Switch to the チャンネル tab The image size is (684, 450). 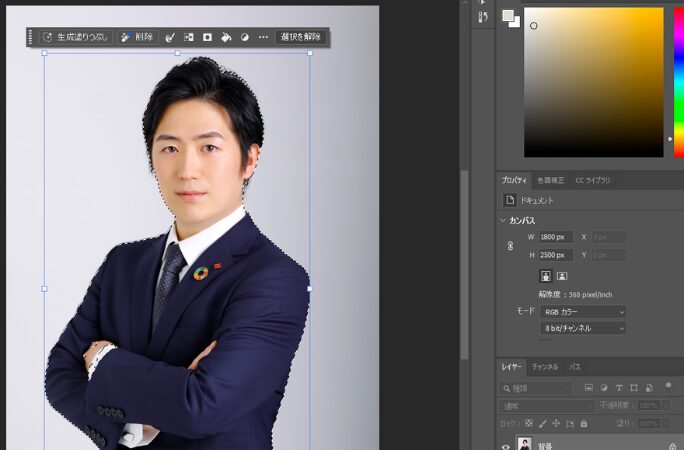545,367
